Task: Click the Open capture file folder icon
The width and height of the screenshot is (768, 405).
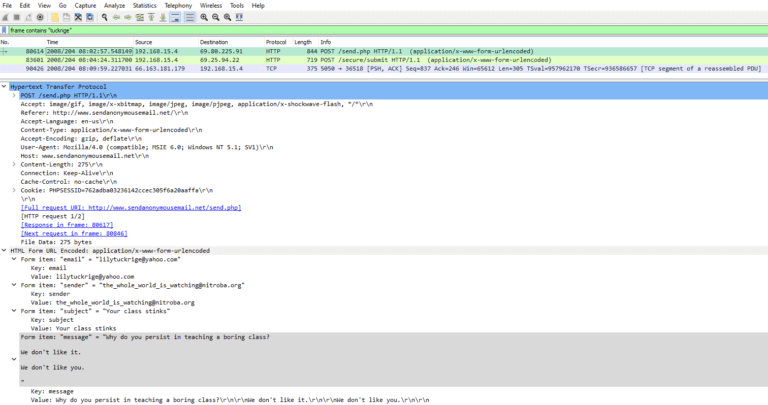Action: [53, 17]
